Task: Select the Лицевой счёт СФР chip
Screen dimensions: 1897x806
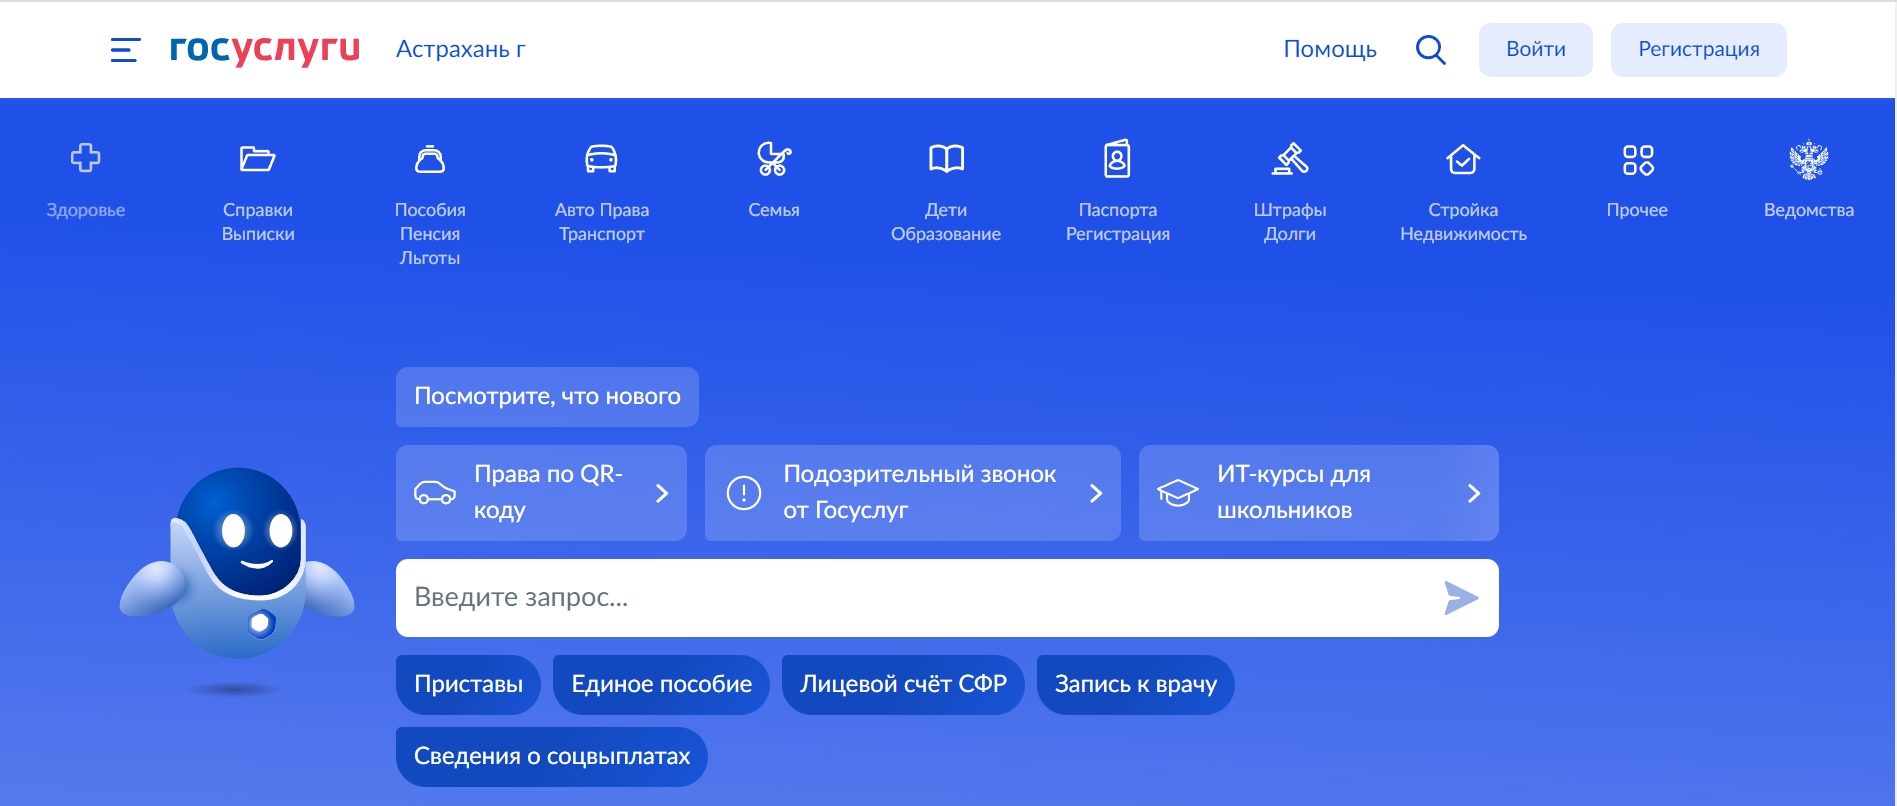Action: click(903, 685)
